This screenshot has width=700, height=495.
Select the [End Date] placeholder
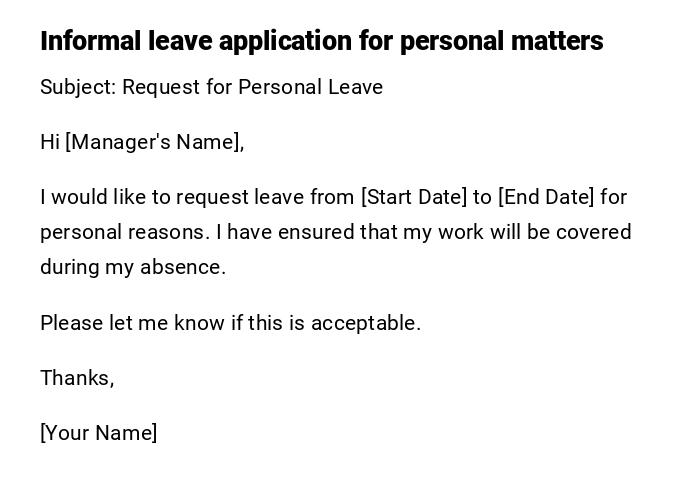pyautogui.click(x=545, y=197)
